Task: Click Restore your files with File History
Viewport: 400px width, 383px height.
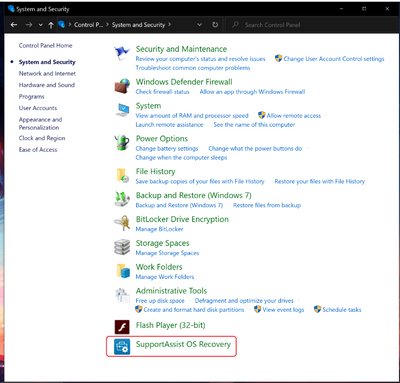Action: tap(320, 181)
